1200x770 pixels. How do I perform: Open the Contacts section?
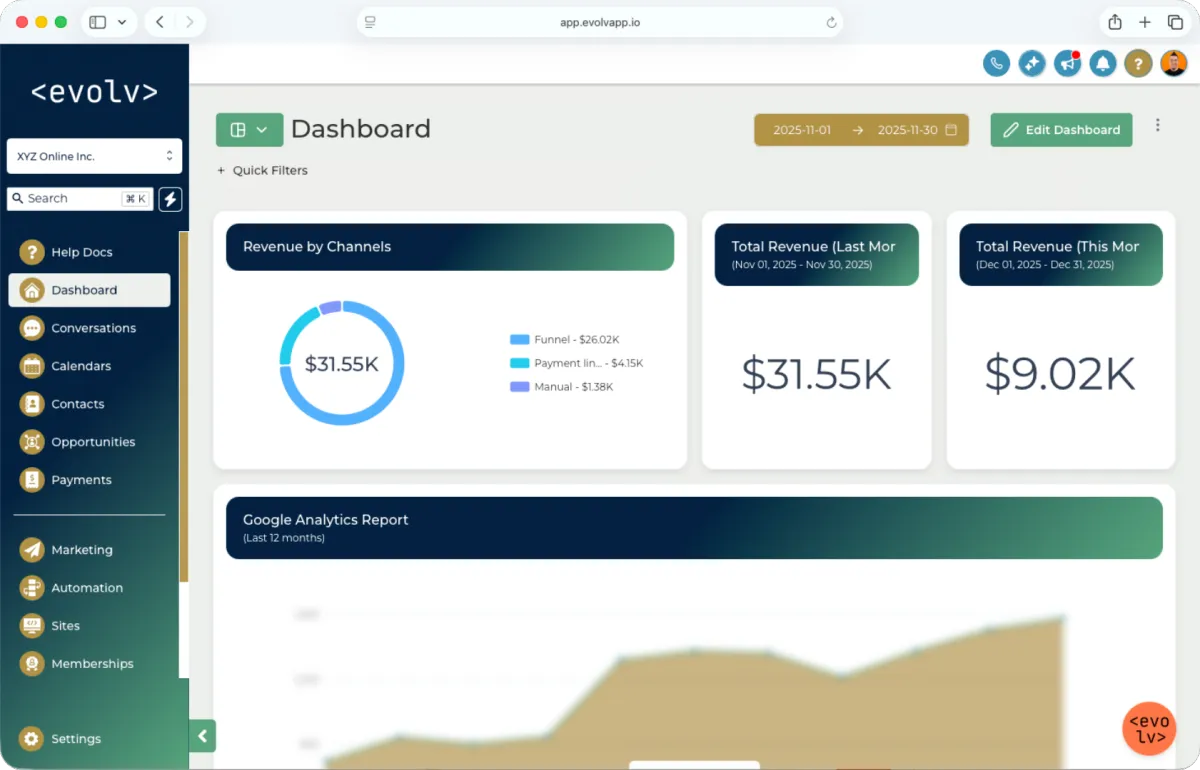pos(89,404)
